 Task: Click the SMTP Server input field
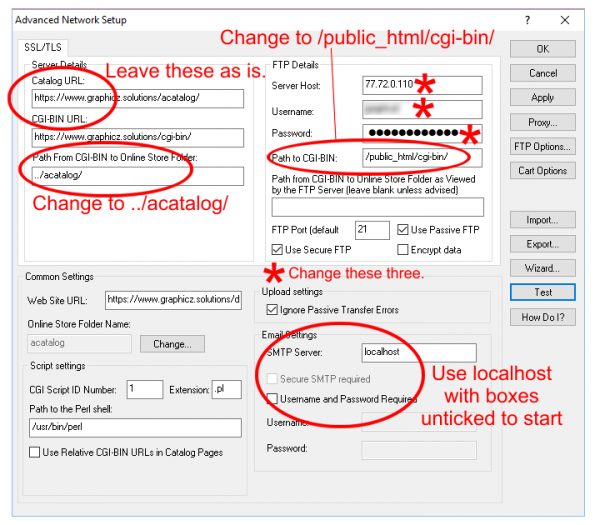pyautogui.click(x=420, y=352)
